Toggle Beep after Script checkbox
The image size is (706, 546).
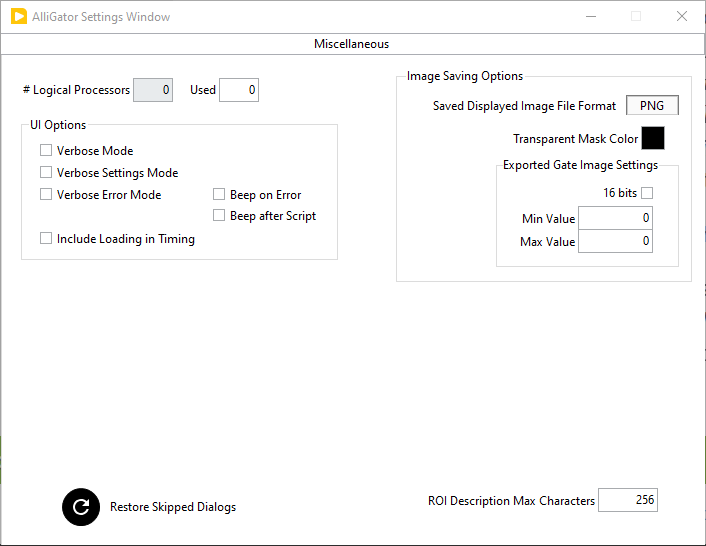tap(219, 215)
